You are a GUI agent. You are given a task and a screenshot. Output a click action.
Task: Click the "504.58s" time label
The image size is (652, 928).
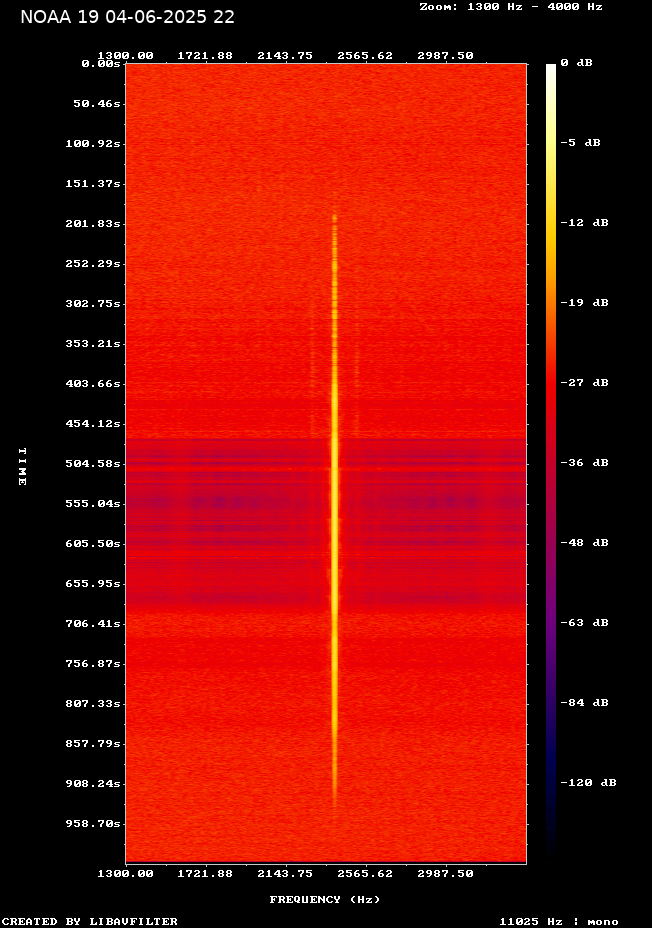[93, 463]
